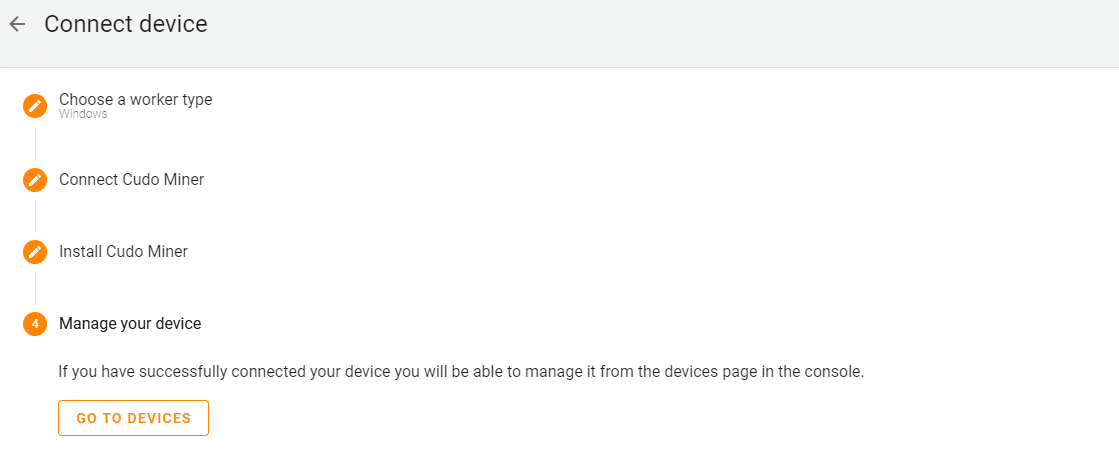
Task: Click the instruction text about managing devices
Action: click(x=461, y=372)
